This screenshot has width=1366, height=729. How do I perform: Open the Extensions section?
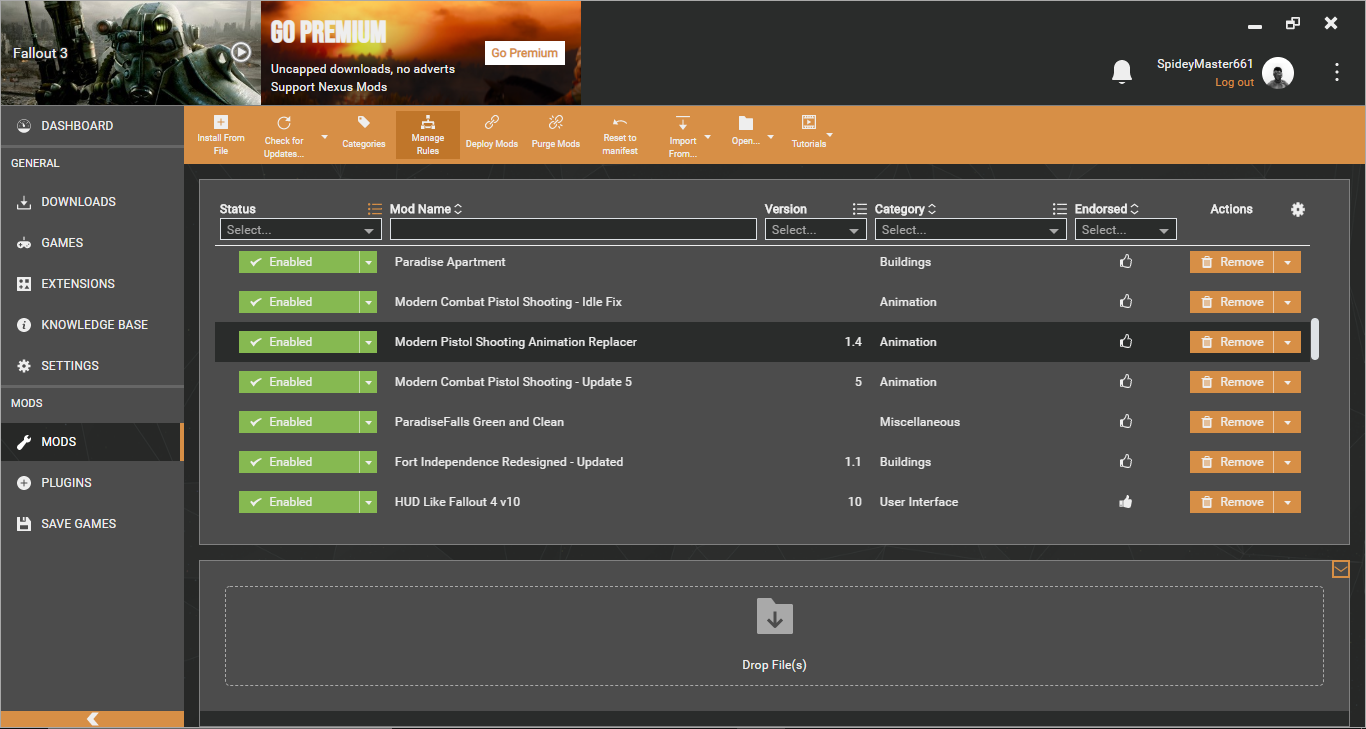click(92, 284)
